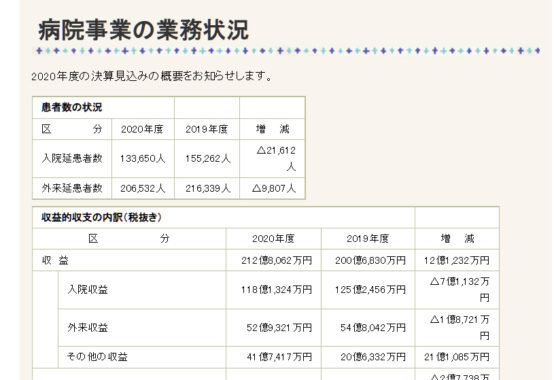
Task: Select the value 20億6,332万円
Action: click(373, 357)
